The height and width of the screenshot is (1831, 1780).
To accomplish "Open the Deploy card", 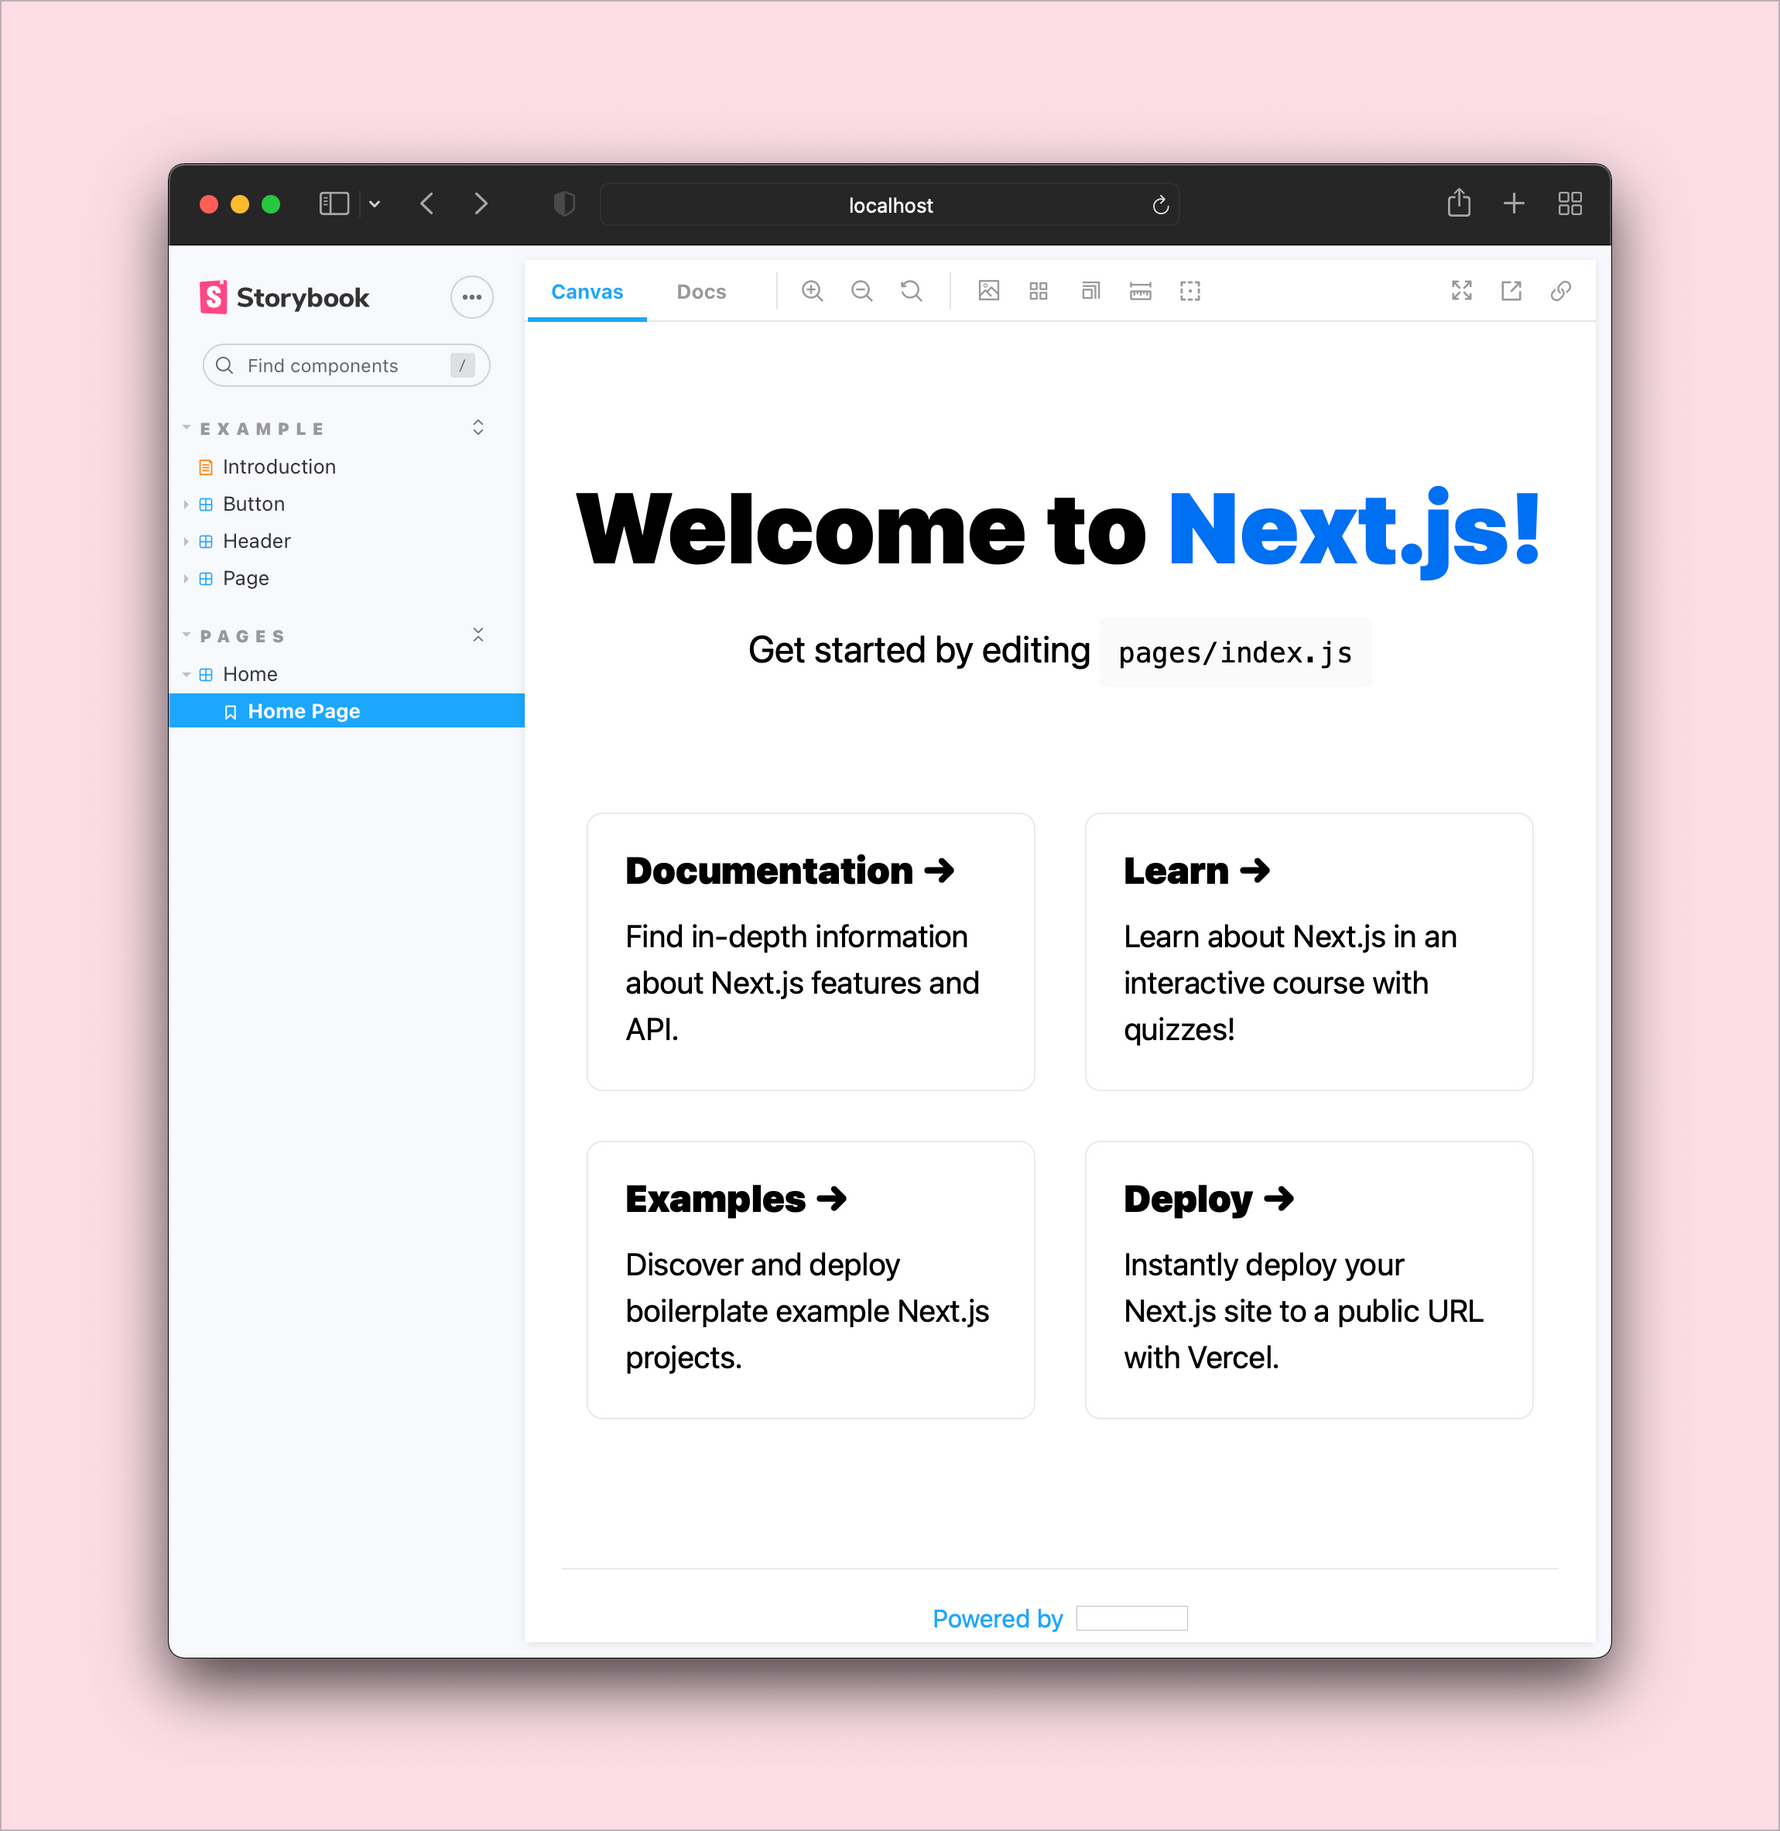I will [1309, 1280].
